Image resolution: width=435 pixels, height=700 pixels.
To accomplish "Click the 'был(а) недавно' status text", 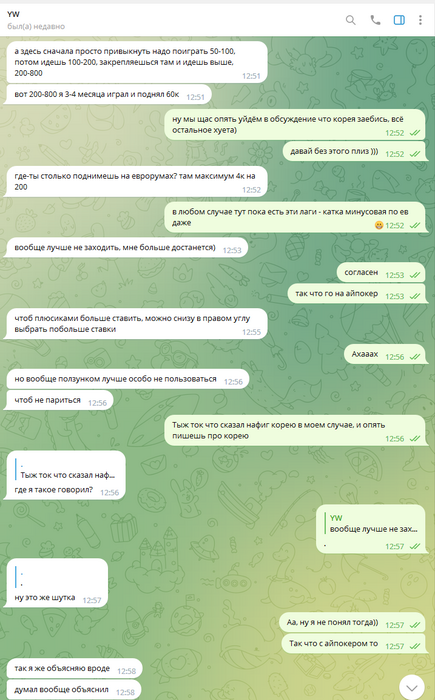I will point(36,26).
